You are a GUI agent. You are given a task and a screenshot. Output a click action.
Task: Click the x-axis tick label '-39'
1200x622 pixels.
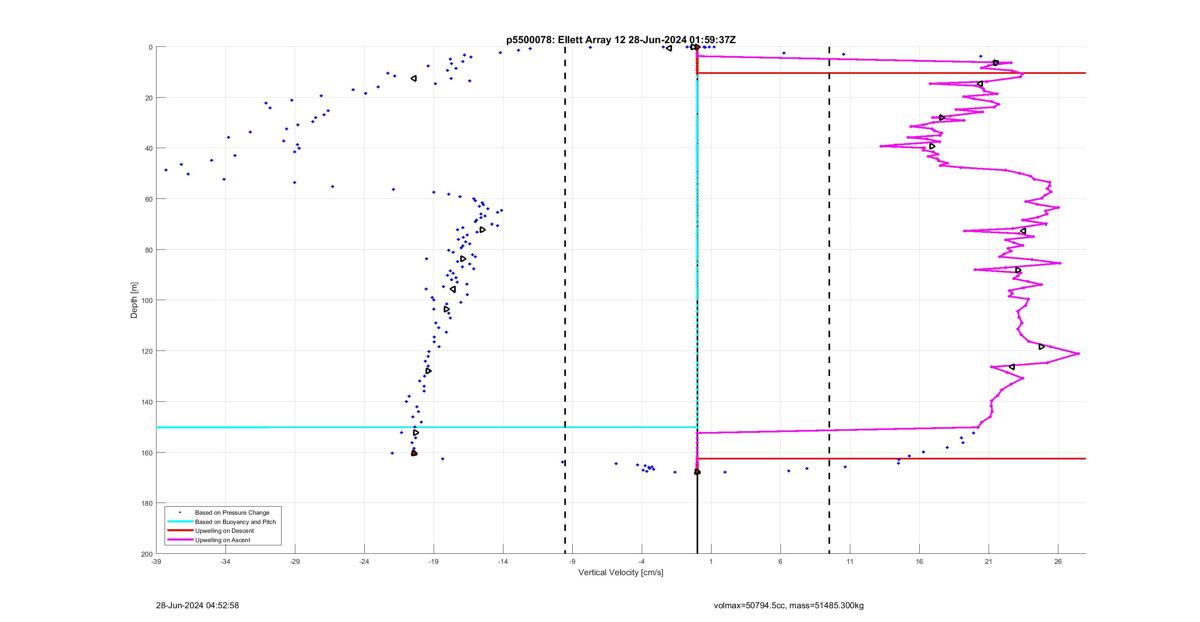pyautogui.click(x=156, y=562)
